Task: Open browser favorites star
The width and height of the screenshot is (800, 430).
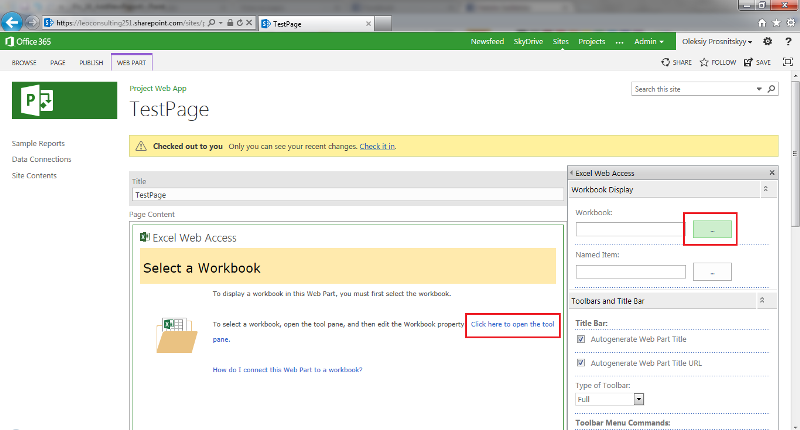Action: click(x=776, y=22)
